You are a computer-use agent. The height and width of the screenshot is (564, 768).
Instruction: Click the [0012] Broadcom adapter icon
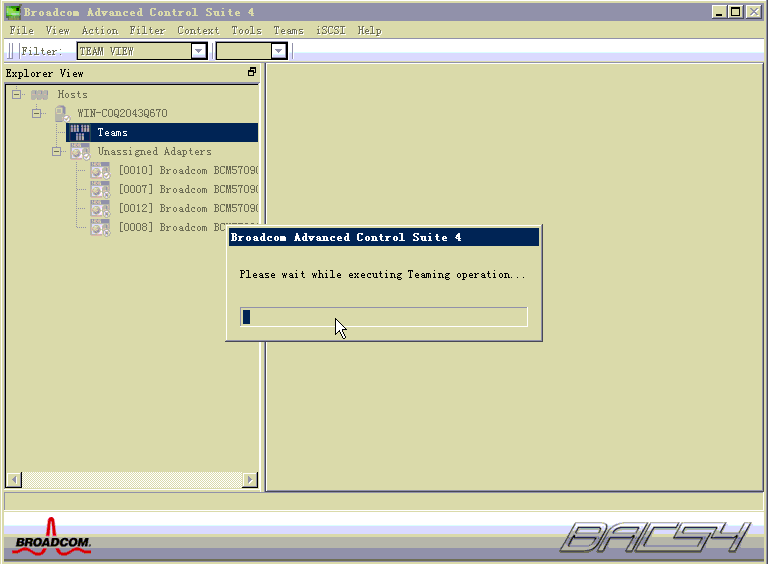tap(100, 209)
